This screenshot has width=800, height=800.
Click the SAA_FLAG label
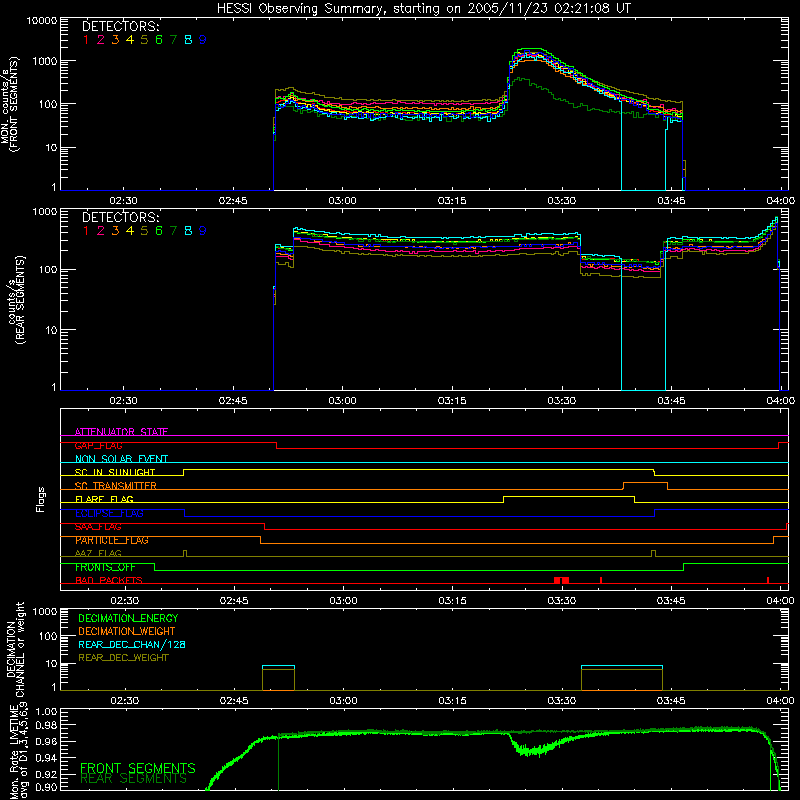pos(98,527)
